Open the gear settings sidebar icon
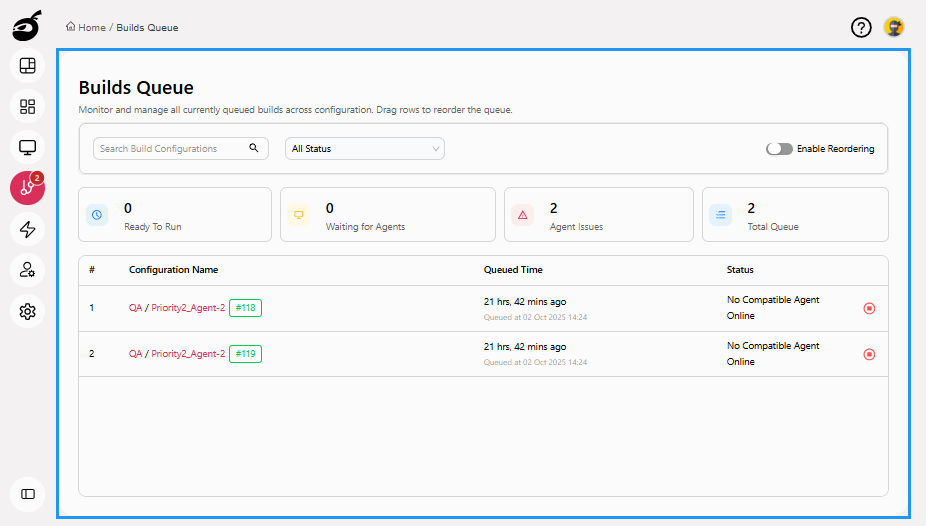 (x=28, y=311)
